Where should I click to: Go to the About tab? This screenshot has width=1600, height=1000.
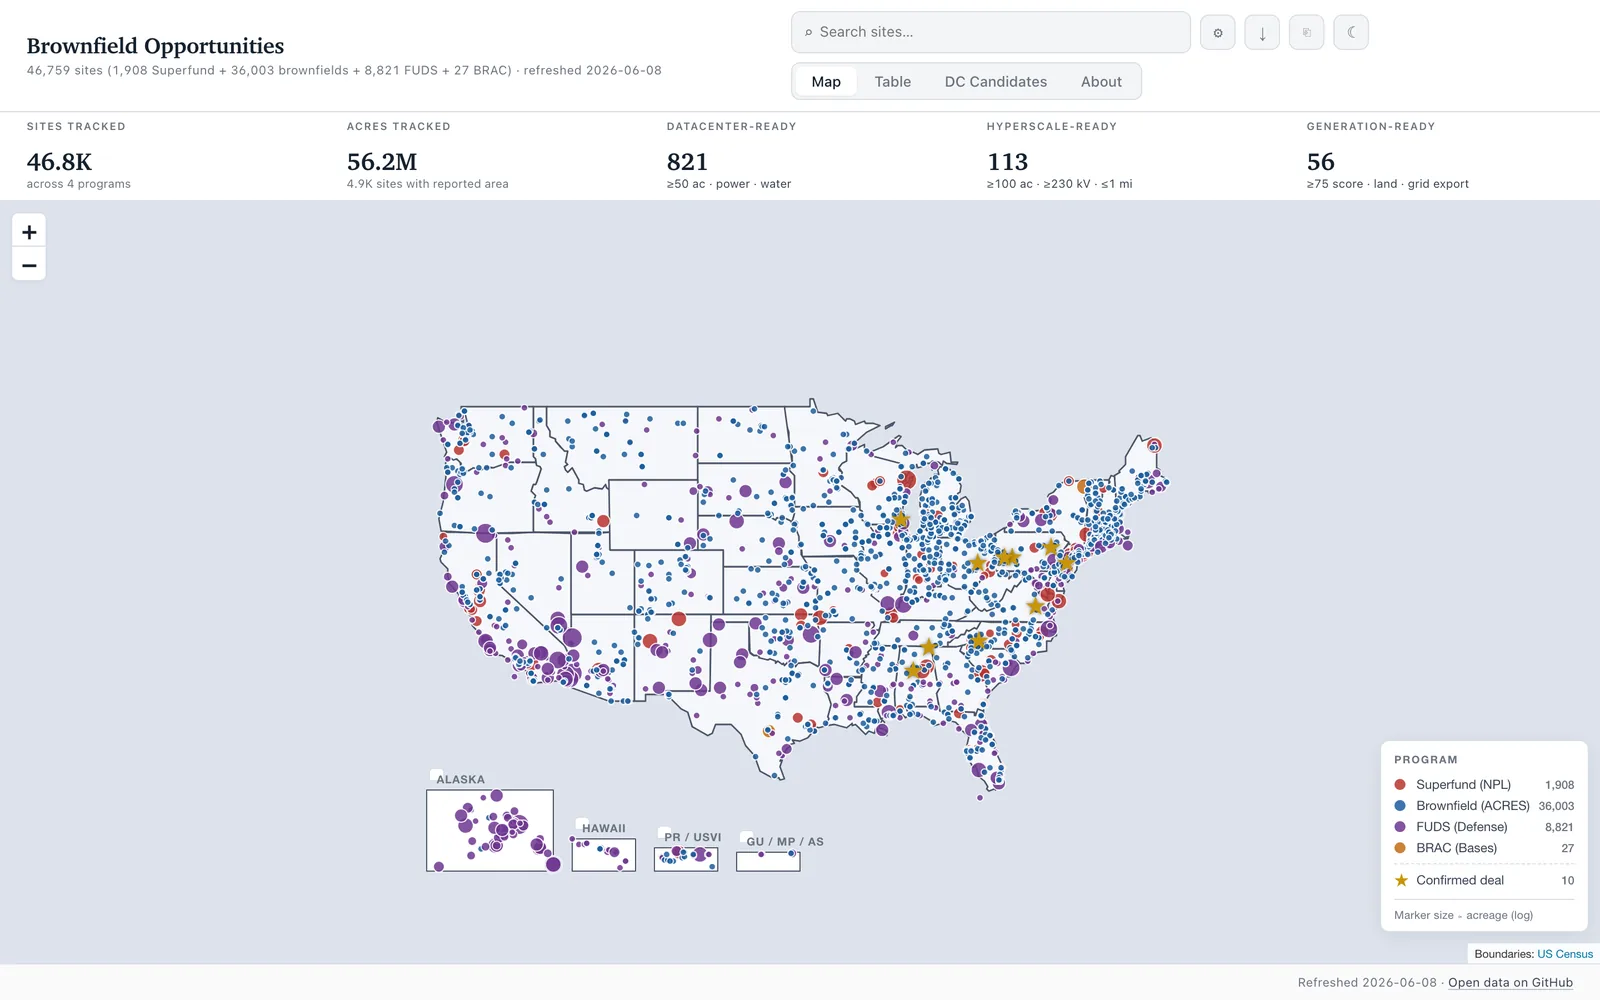(1101, 82)
